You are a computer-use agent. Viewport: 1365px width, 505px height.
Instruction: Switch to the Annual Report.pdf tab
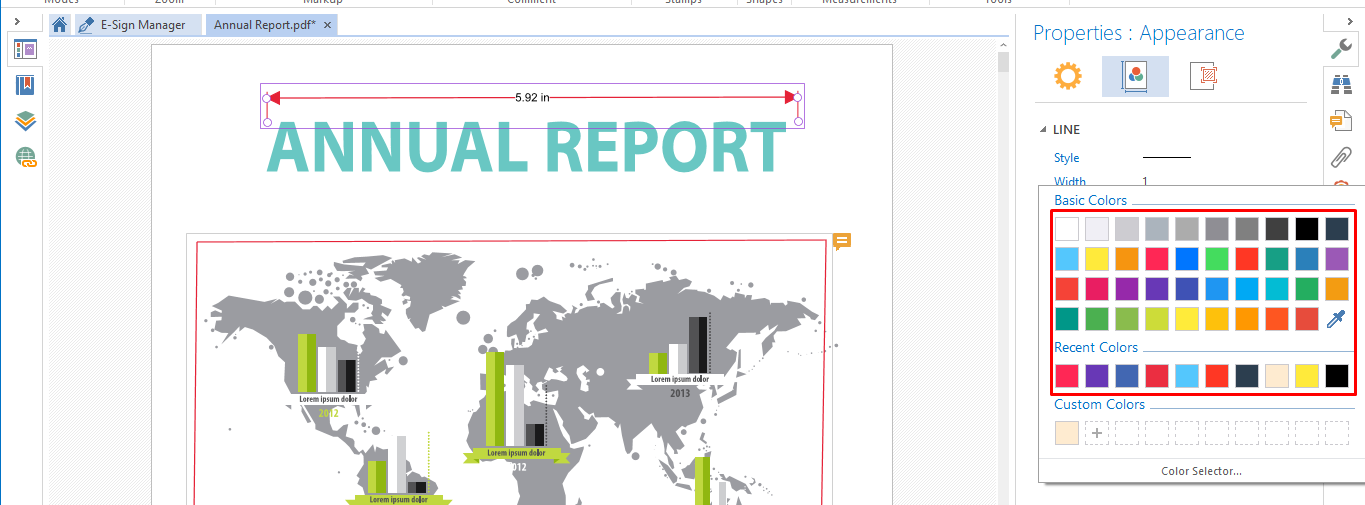click(x=264, y=25)
